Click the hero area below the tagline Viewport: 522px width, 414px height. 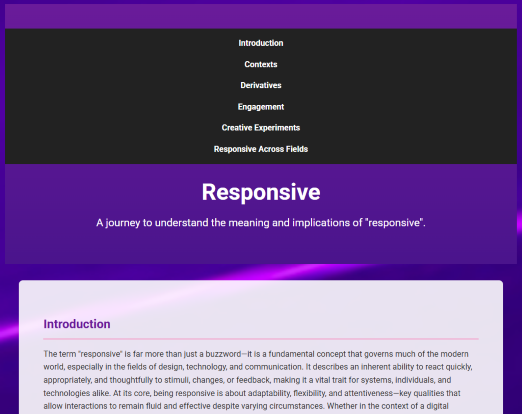pos(261,248)
